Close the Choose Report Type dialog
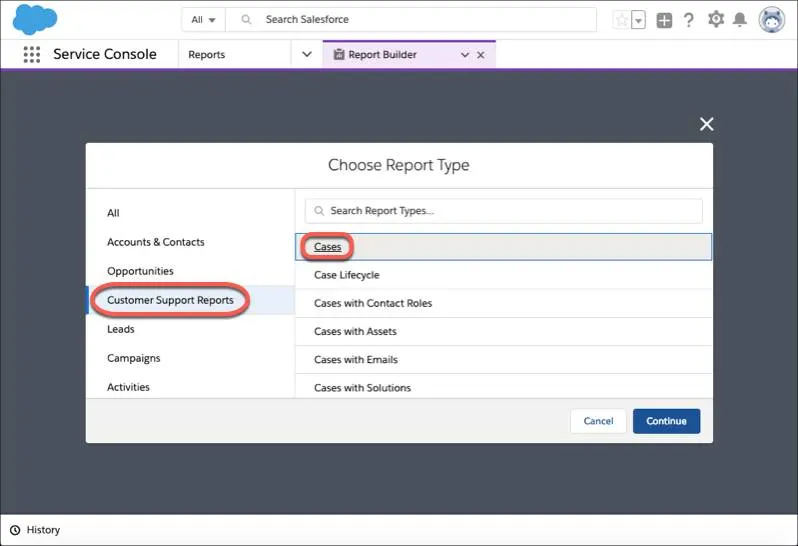Image resolution: width=798 pixels, height=546 pixels. (706, 124)
